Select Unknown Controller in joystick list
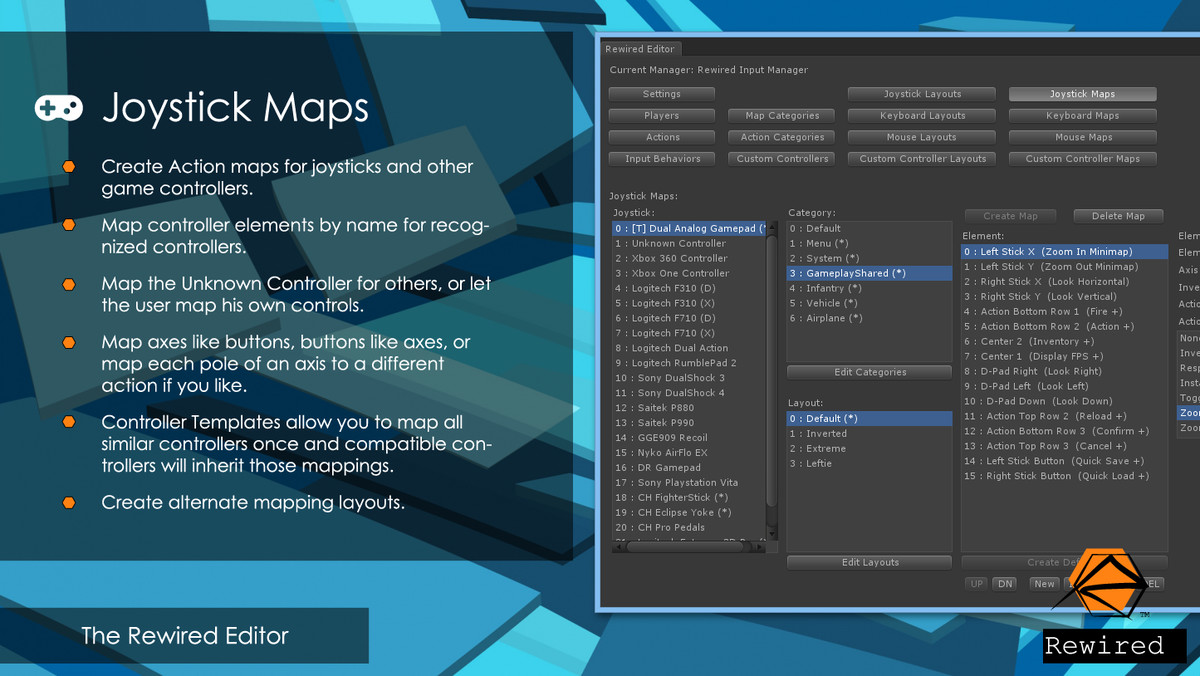This screenshot has height=676, width=1200. point(689,244)
